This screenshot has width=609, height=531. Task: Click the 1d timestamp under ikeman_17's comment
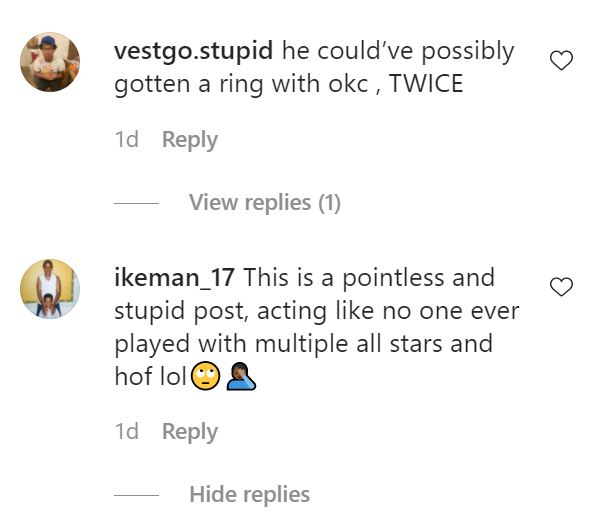pyautogui.click(x=127, y=432)
